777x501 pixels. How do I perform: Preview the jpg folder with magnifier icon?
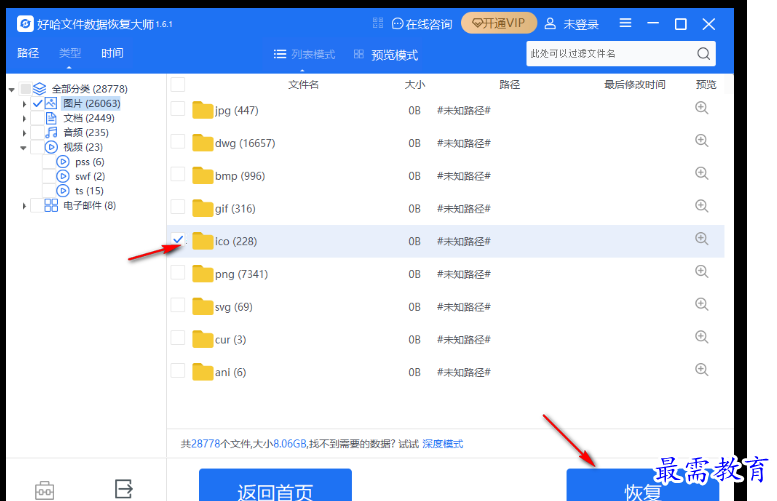click(702, 108)
